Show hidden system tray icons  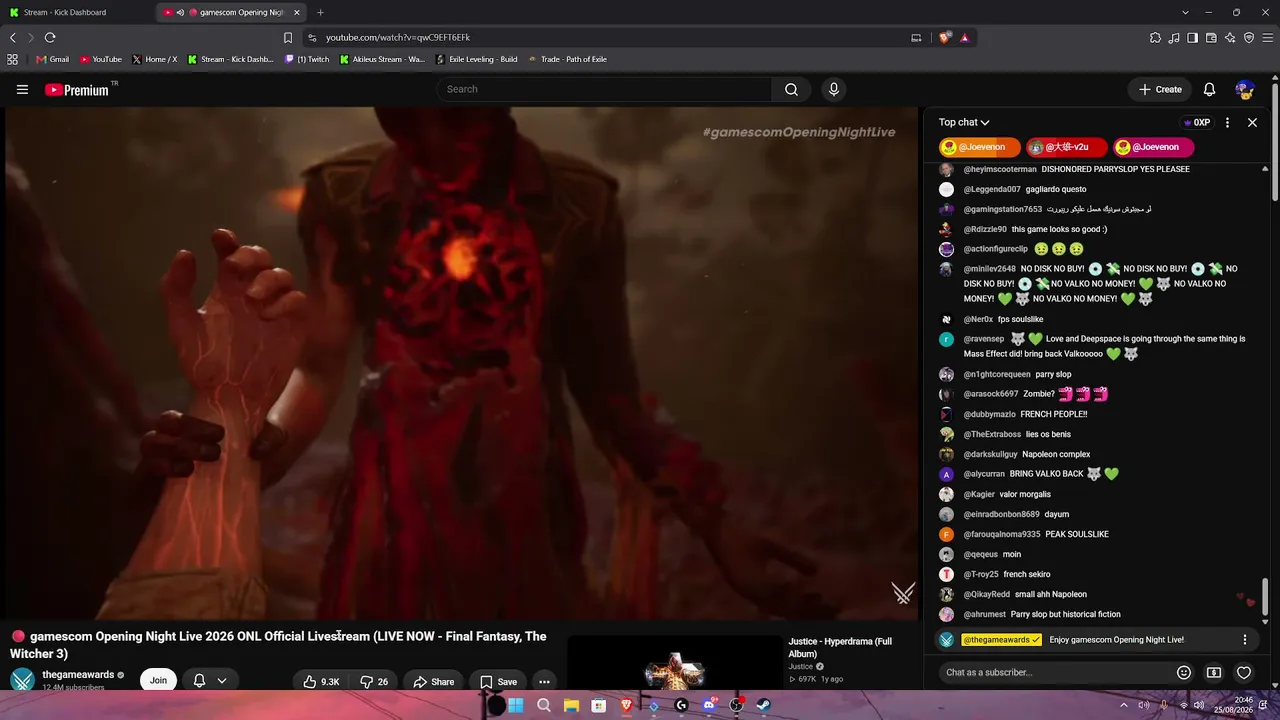coord(1123,705)
